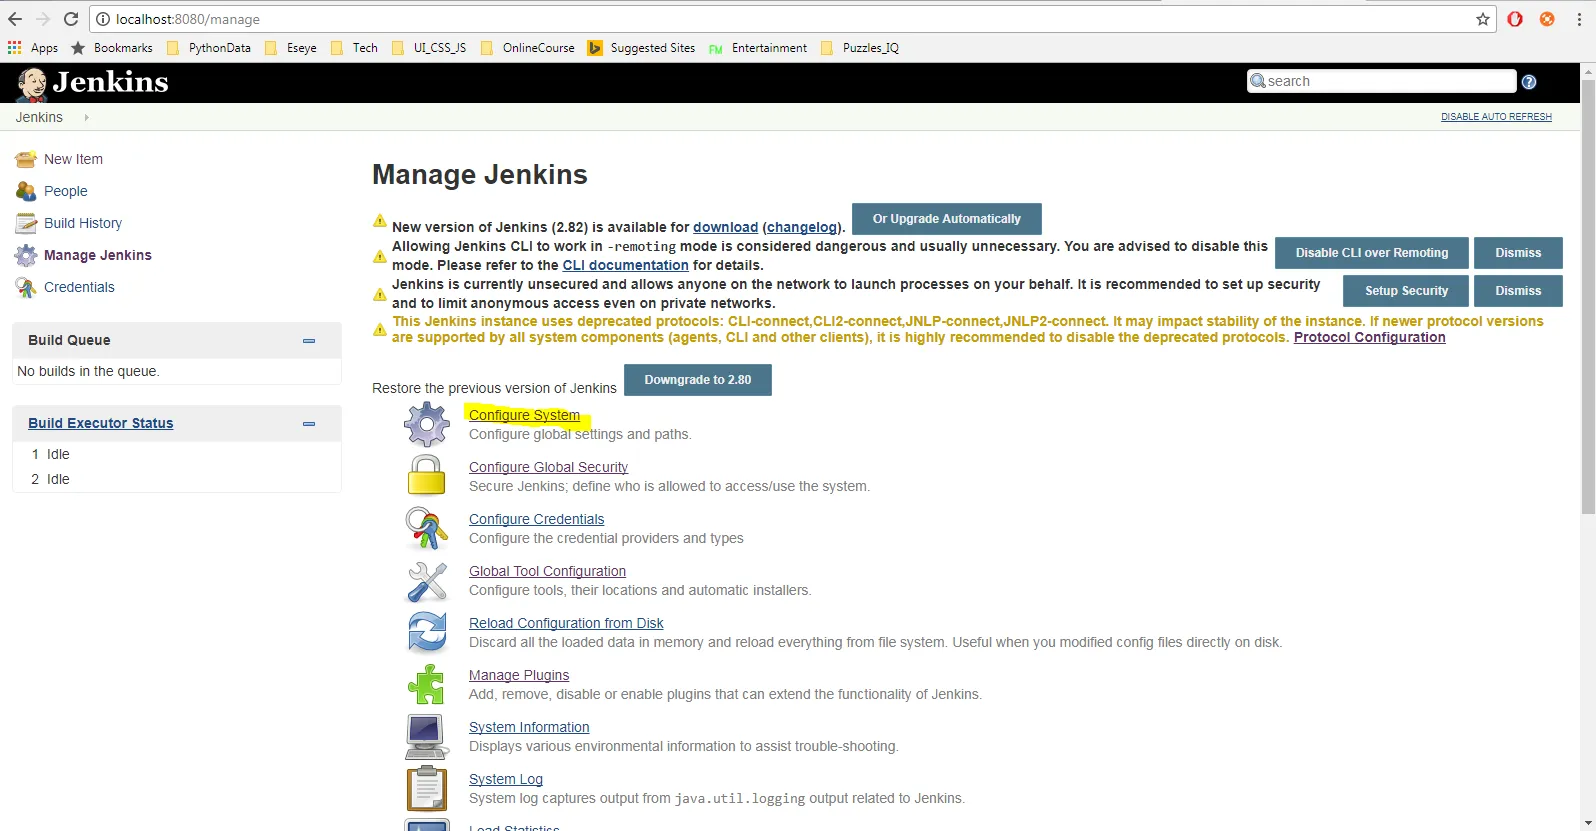
Task: Open the Global Tool Configuration link
Action: [x=547, y=571]
